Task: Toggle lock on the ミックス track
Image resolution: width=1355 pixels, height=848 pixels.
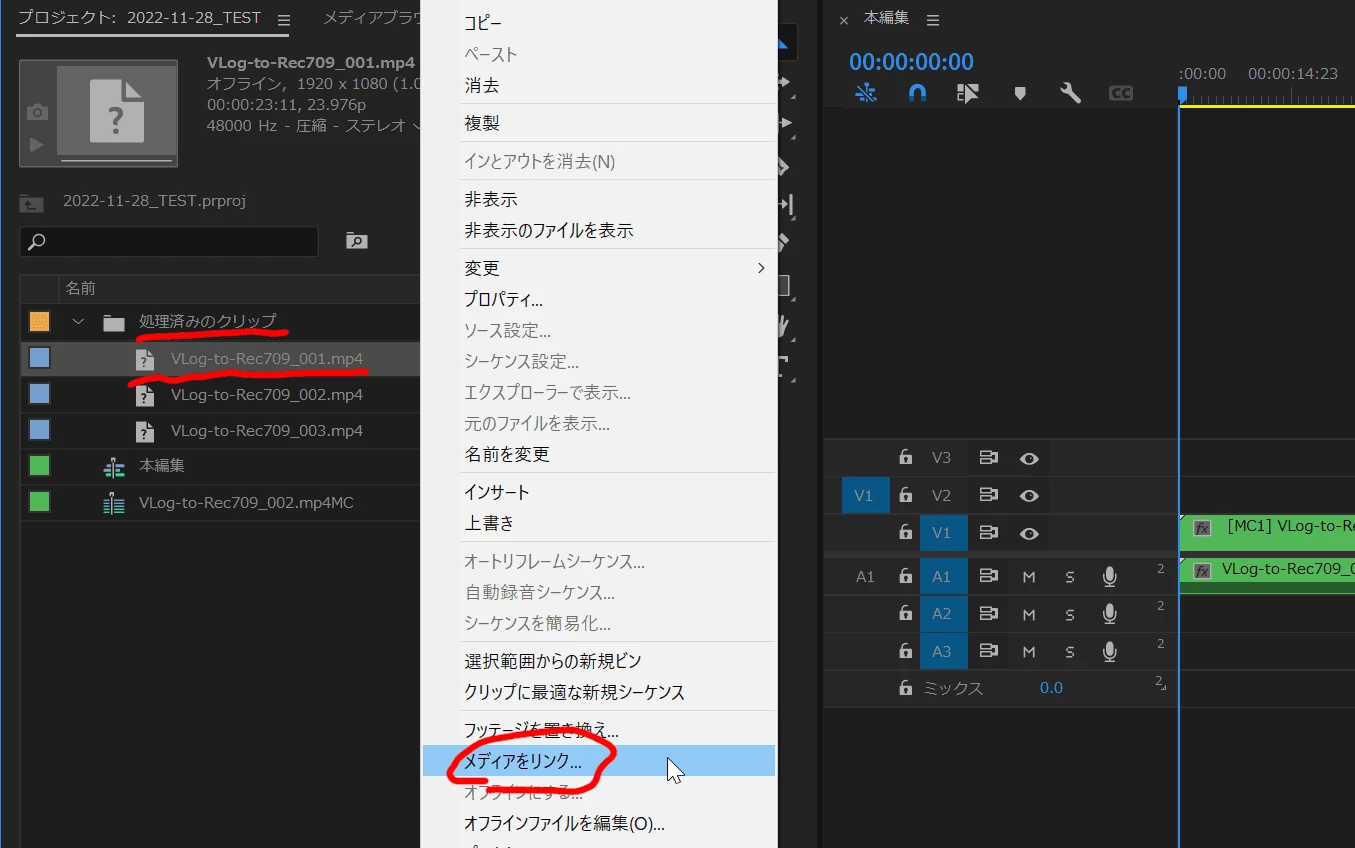Action: [x=905, y=688]
